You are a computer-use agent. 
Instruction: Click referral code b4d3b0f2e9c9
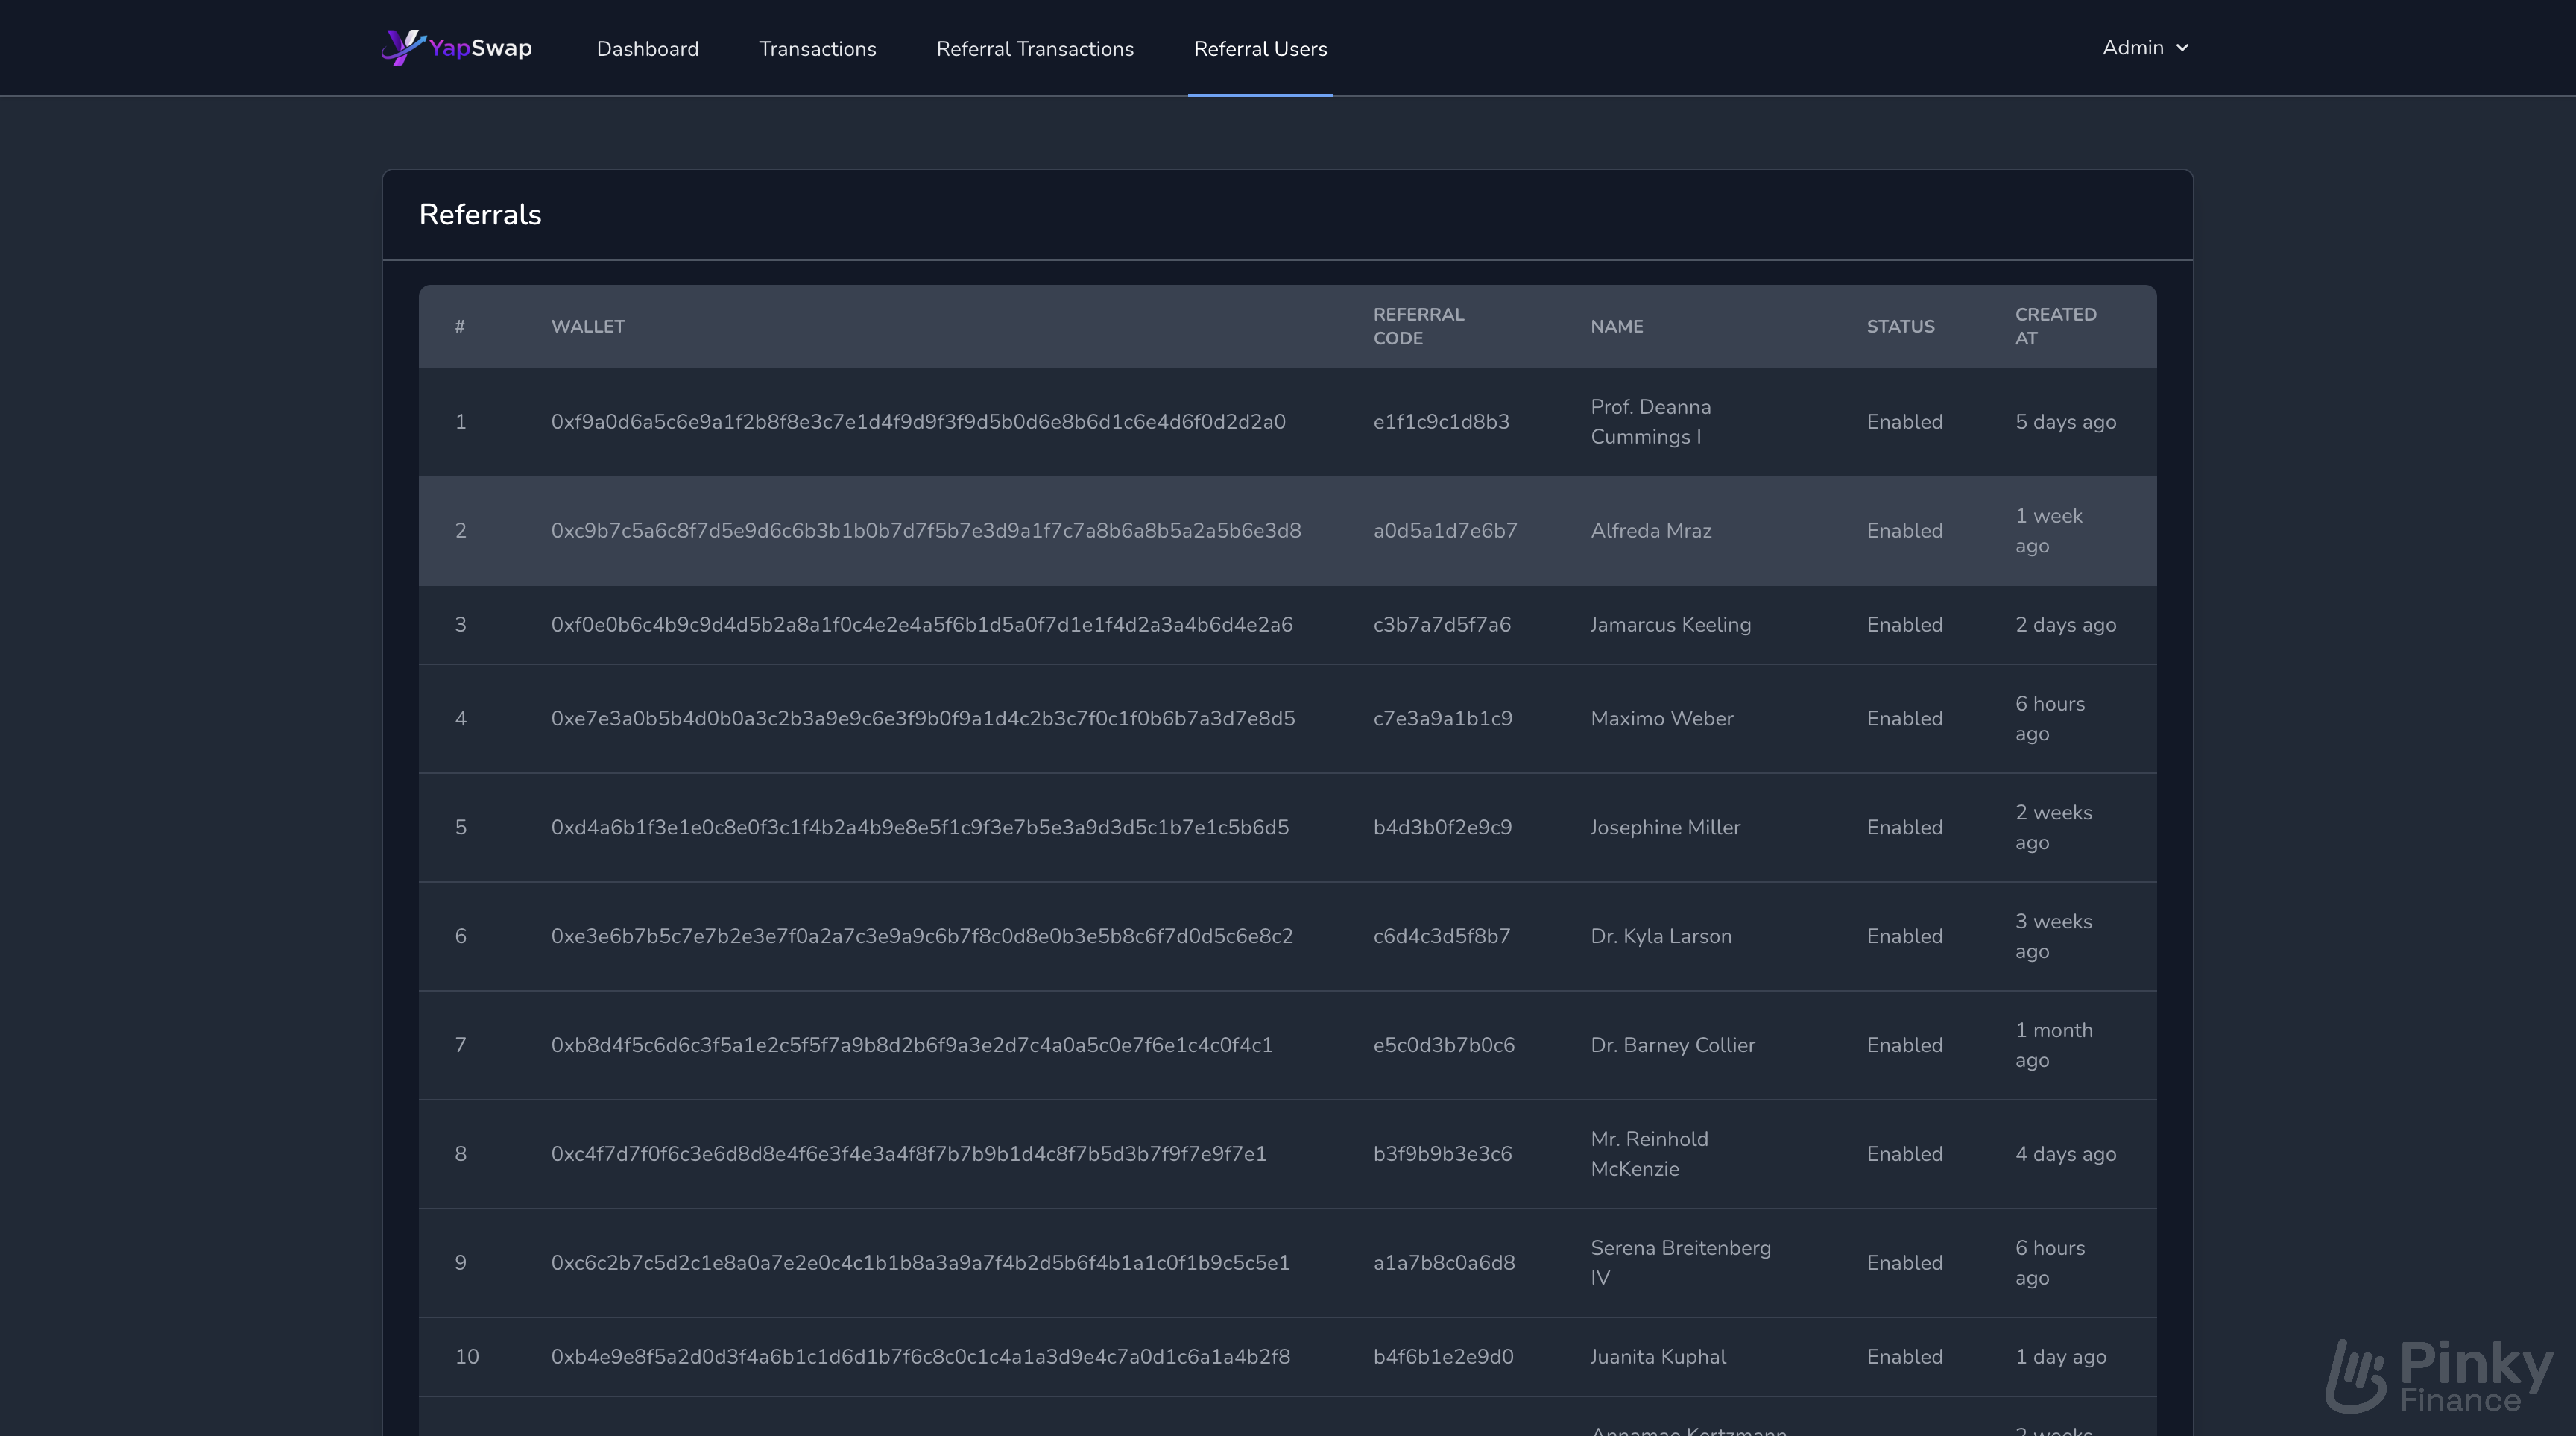(1442, 827)
